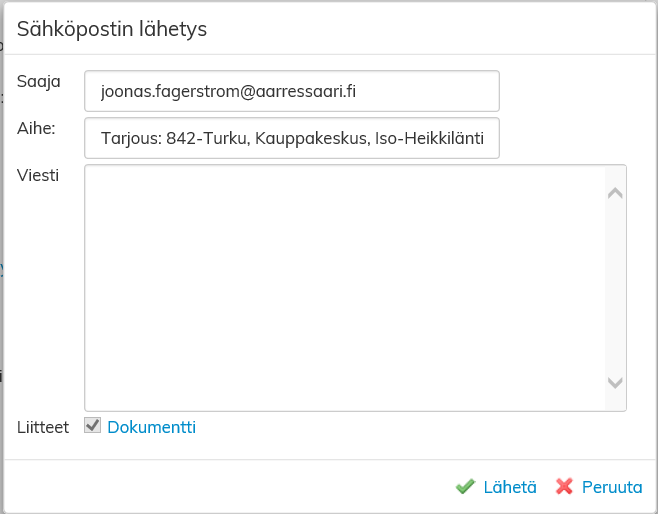This screenshot has height=514, width=658.
Task: Click the Viesti label
Action: (x=38, y=175)
